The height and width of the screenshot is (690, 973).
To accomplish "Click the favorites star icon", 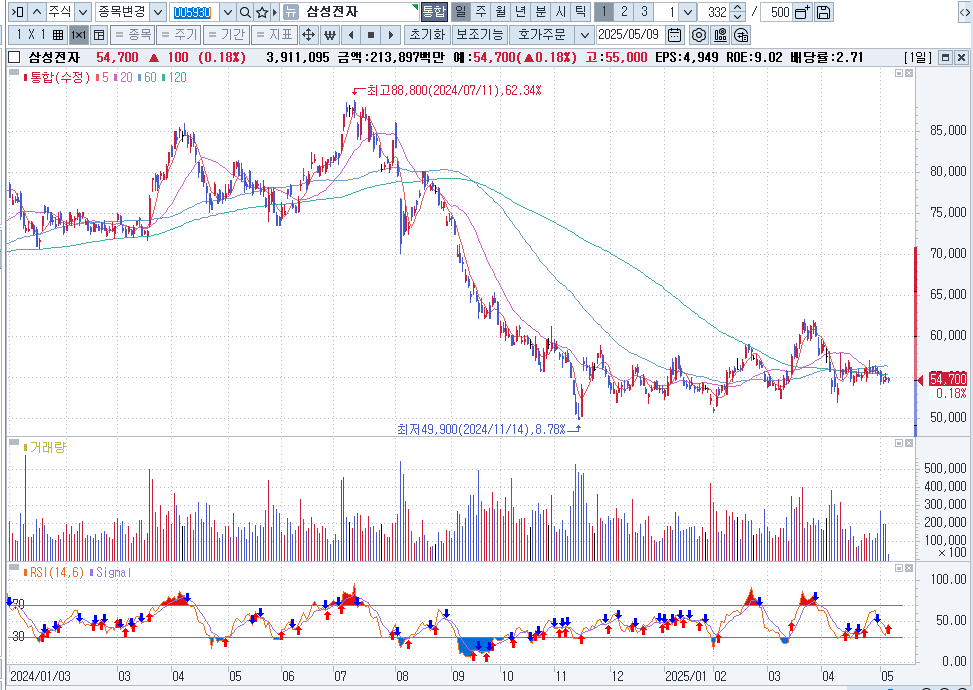I will pos(262,12).
